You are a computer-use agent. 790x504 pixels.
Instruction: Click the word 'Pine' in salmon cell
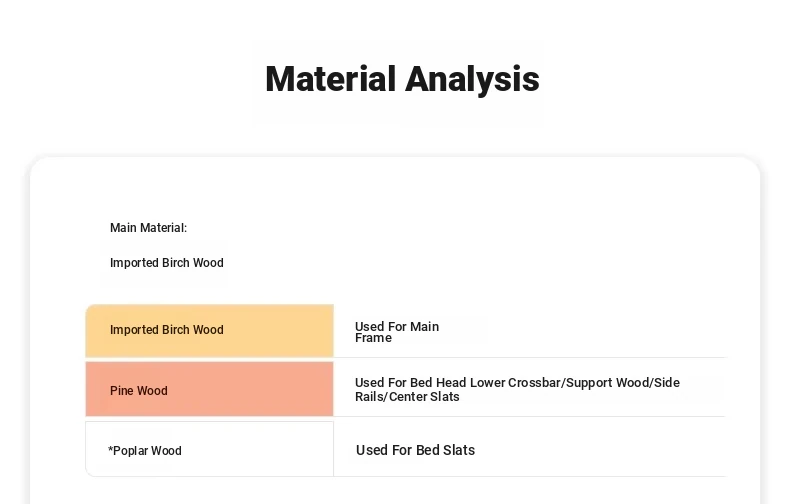click(x=122, y=391)
